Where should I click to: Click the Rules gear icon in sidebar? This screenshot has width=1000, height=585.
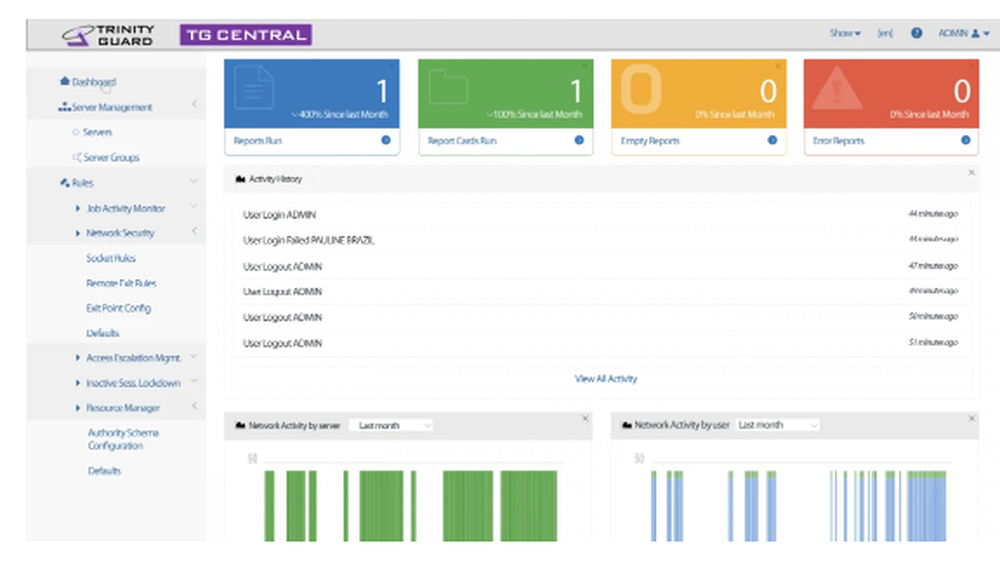(x=63, y=182)
